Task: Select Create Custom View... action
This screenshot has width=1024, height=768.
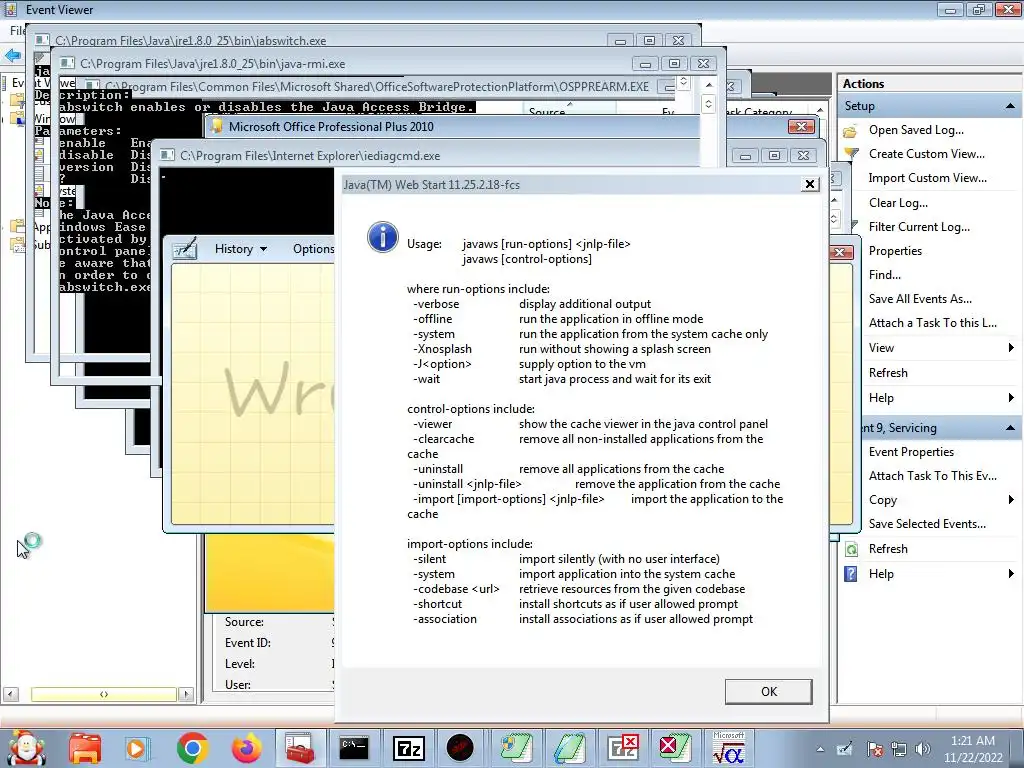Action: [x=927, y=154]
